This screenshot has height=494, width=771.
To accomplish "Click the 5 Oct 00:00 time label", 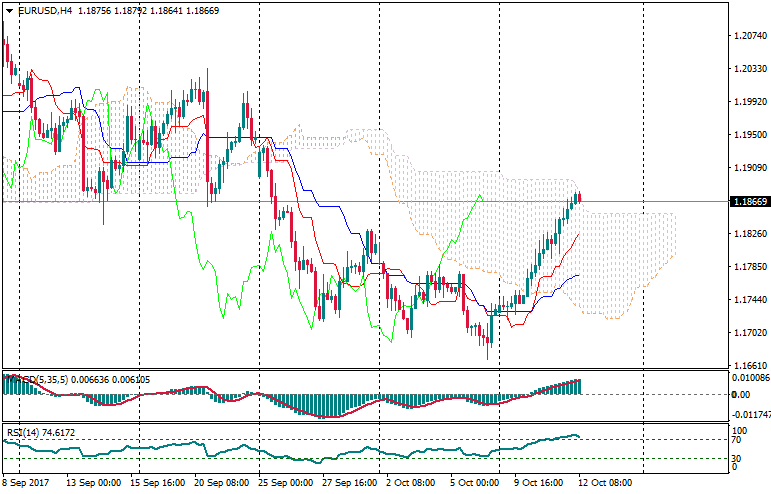I will [x=474, y=482].
